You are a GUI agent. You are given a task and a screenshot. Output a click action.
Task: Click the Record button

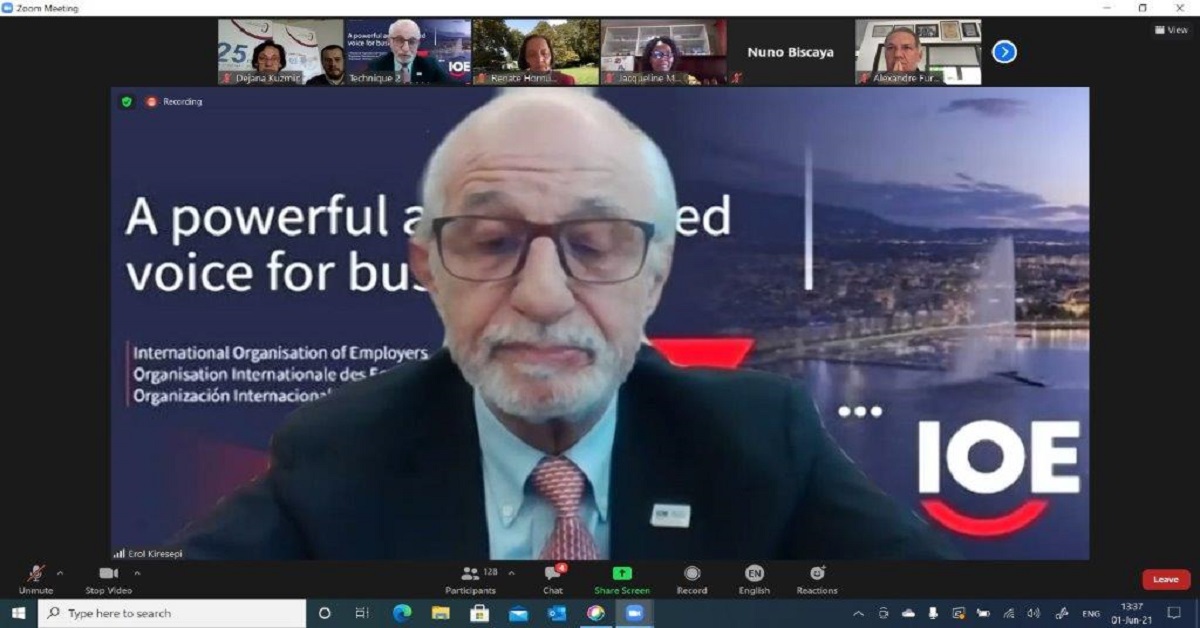tap(691, 579)
